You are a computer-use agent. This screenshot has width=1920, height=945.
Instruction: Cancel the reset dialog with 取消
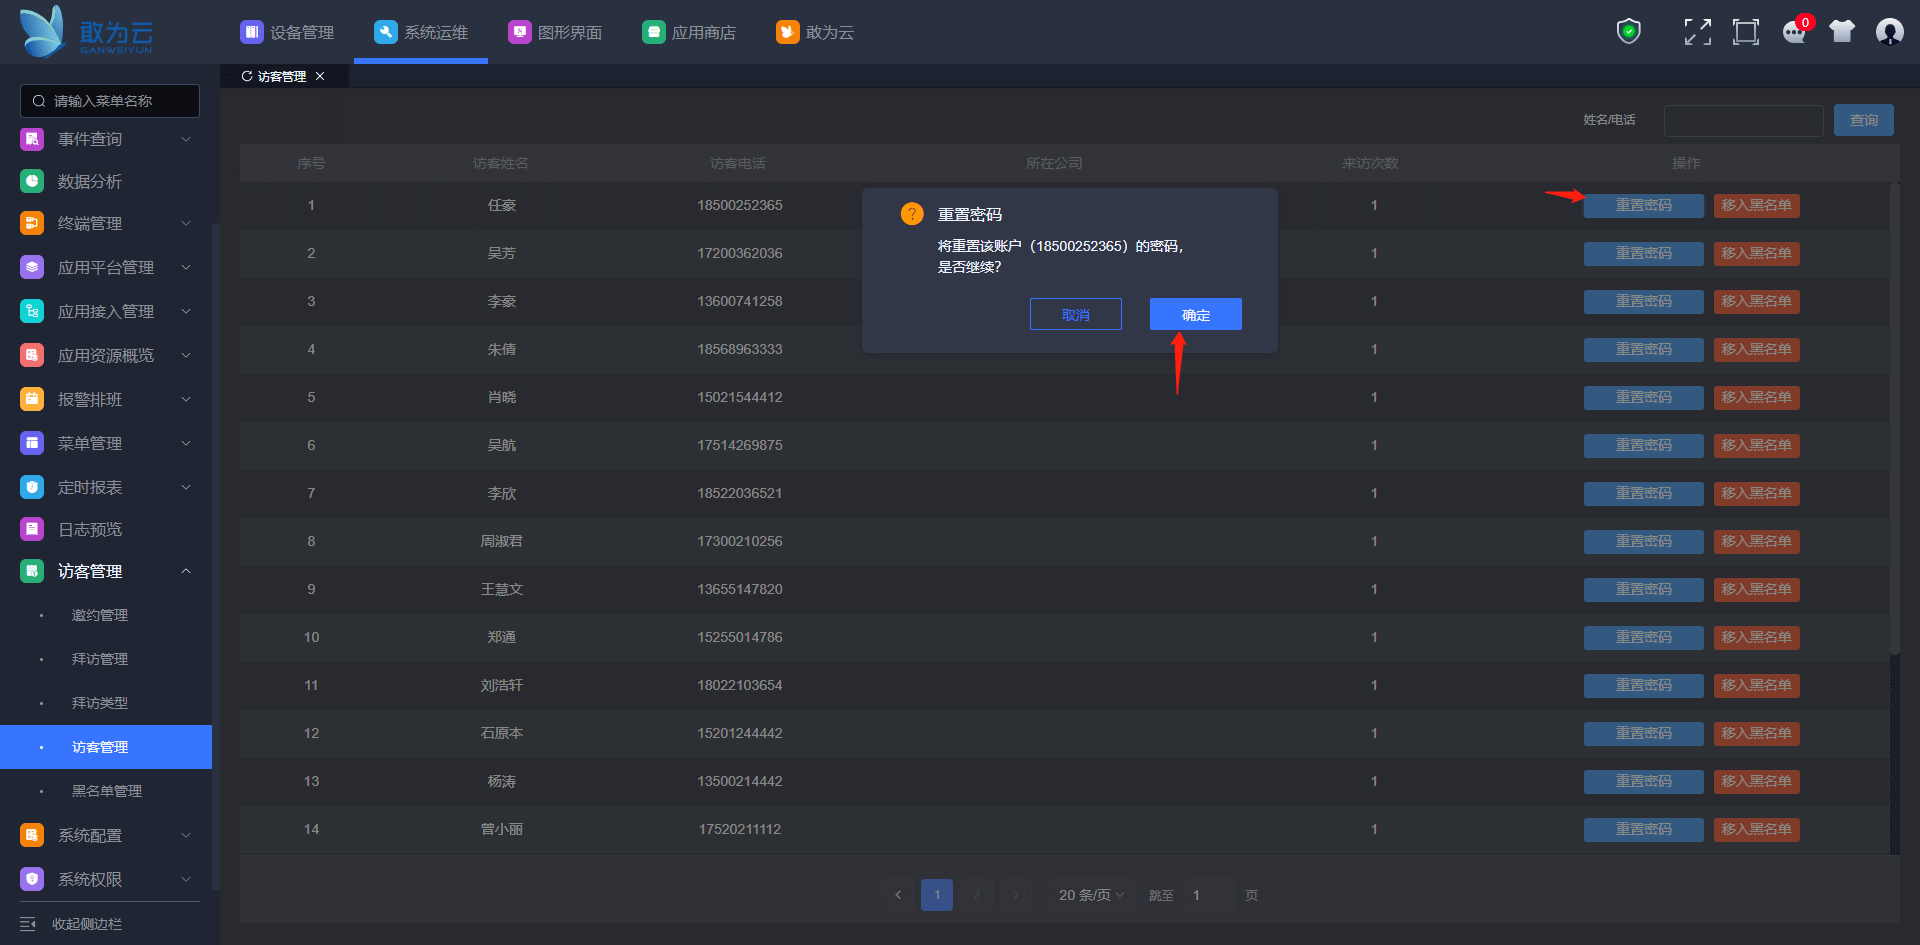[1075, 314]
